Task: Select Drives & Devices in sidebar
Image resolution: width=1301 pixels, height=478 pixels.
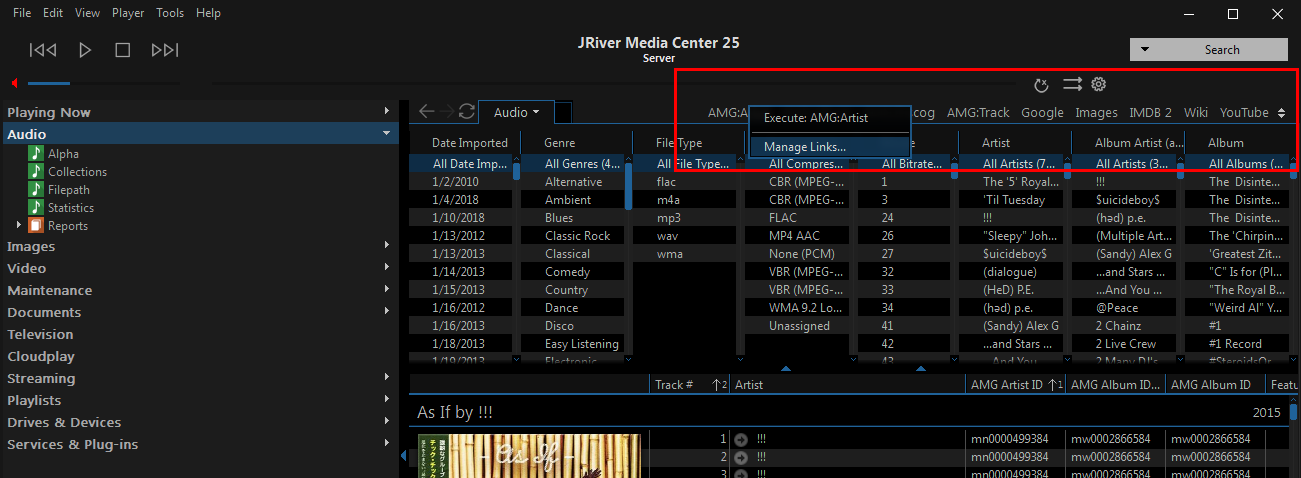Action: 64,422
